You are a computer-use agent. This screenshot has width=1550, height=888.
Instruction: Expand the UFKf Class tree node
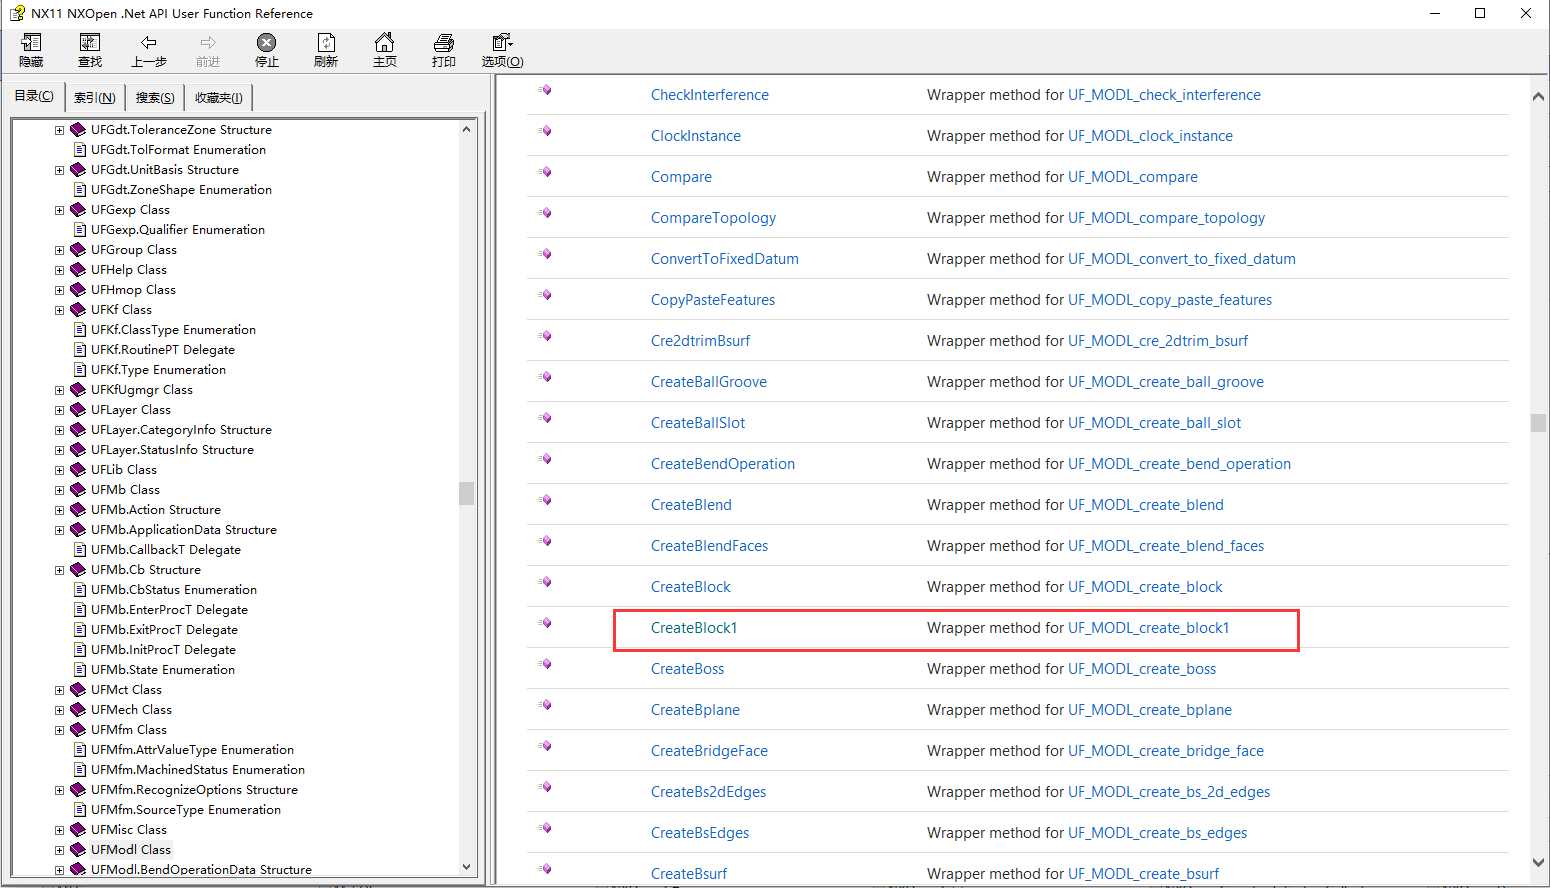pos(59,310)
